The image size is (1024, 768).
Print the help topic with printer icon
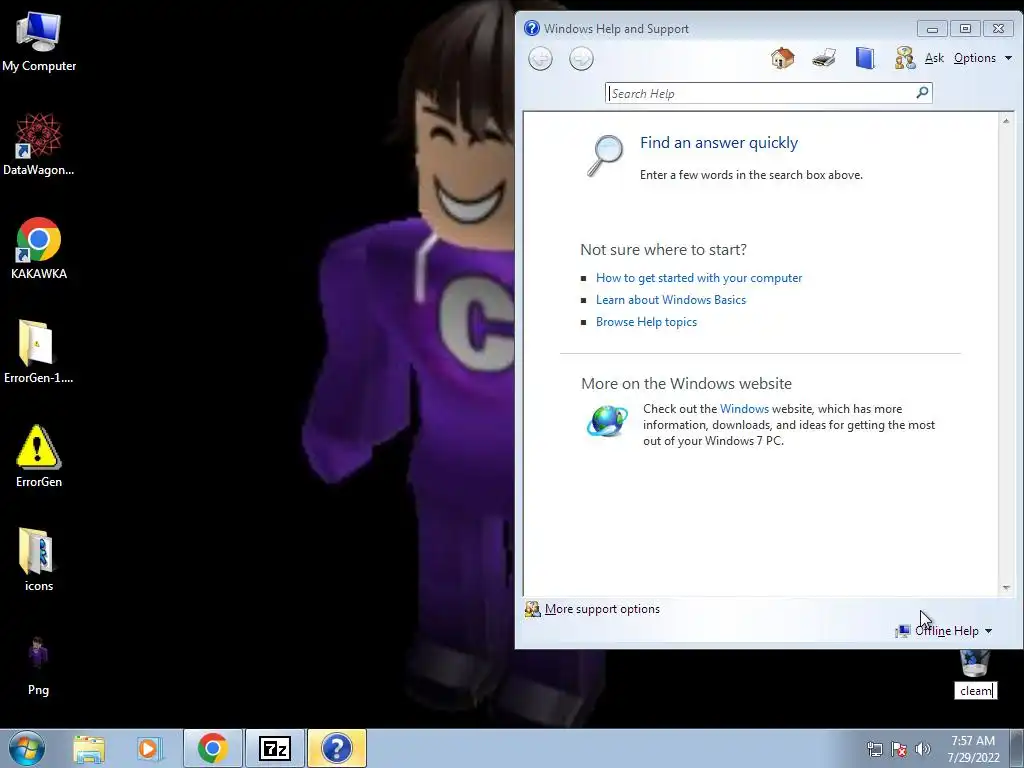pyautogui.click(x=824, y=58)
